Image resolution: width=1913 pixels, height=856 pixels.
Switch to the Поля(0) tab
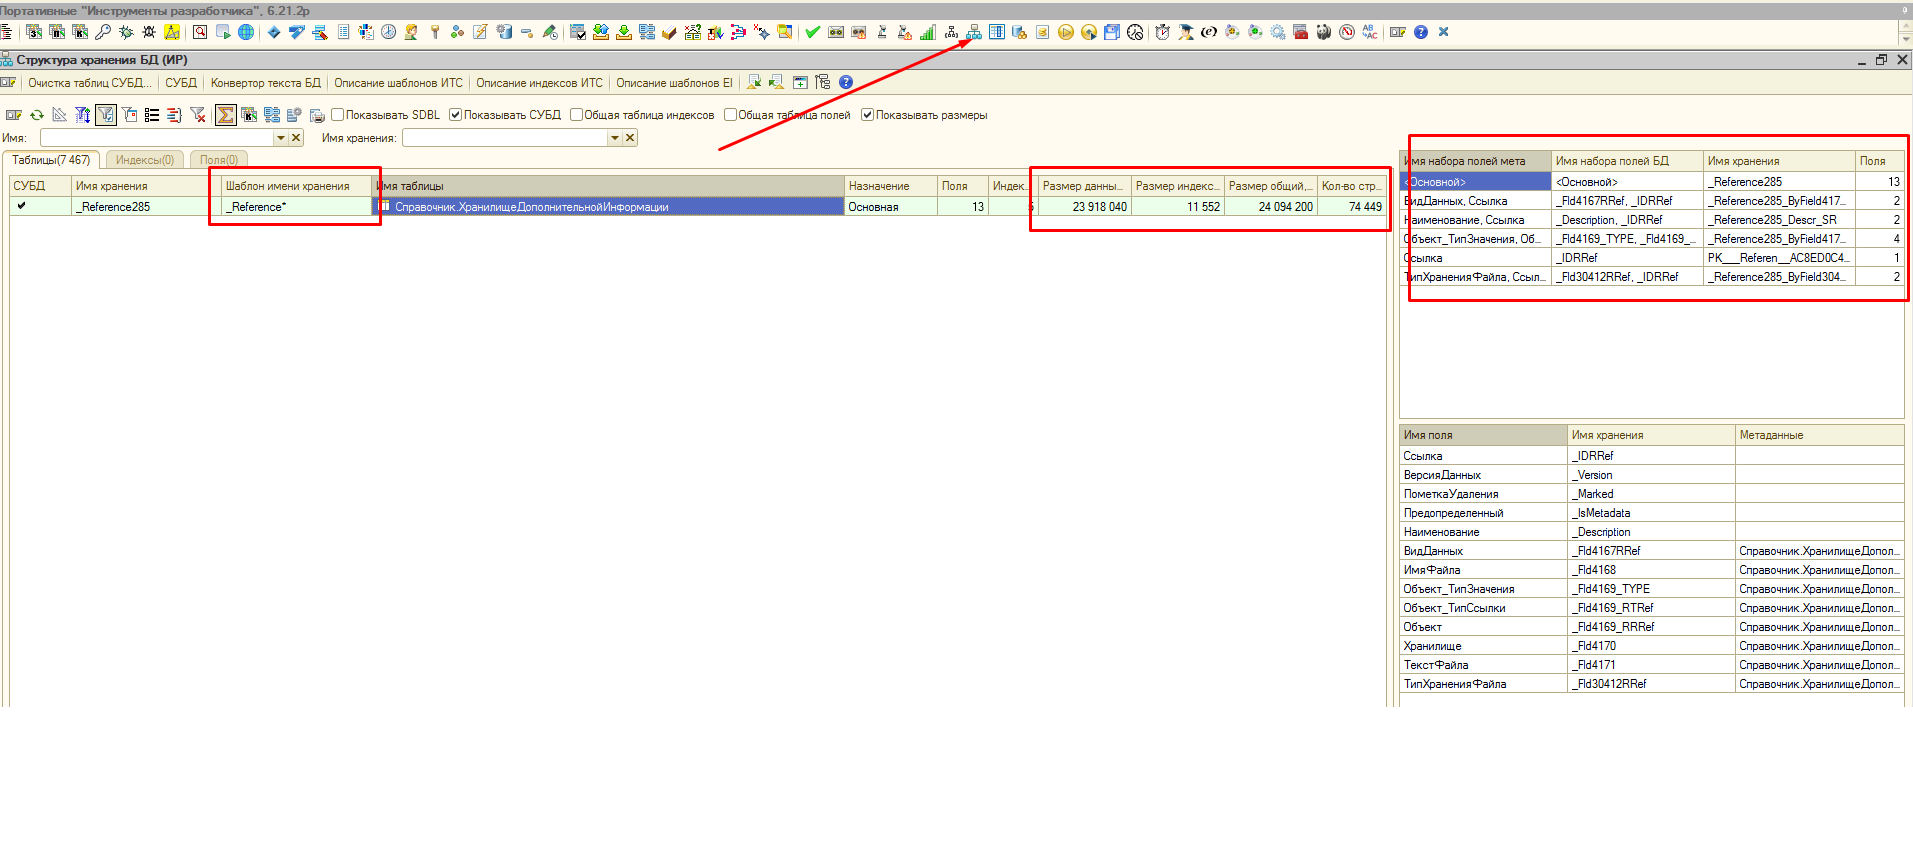pyautogui.click(x=219, y=160)
